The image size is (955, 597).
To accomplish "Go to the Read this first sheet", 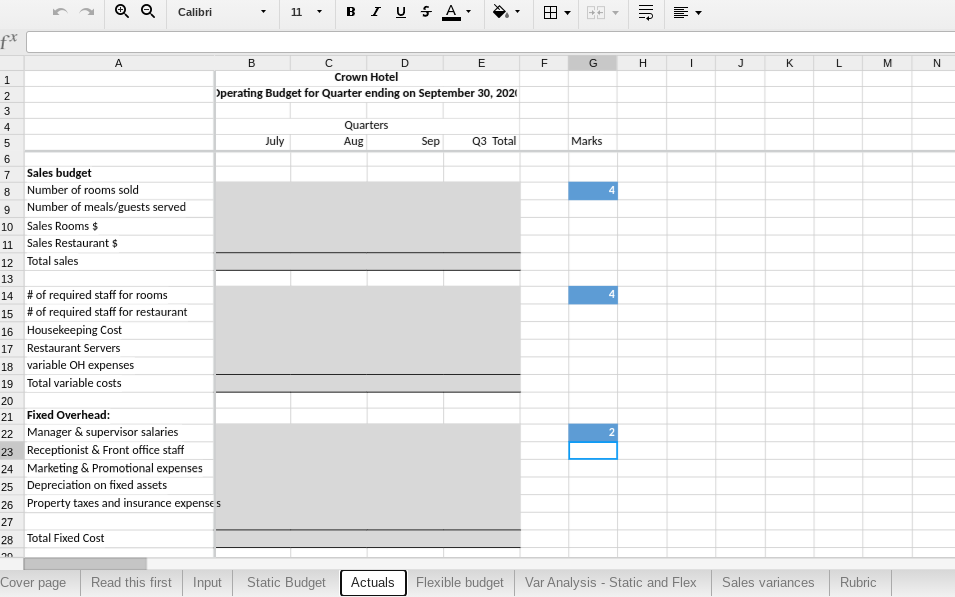I will click(x=131, y=583).
